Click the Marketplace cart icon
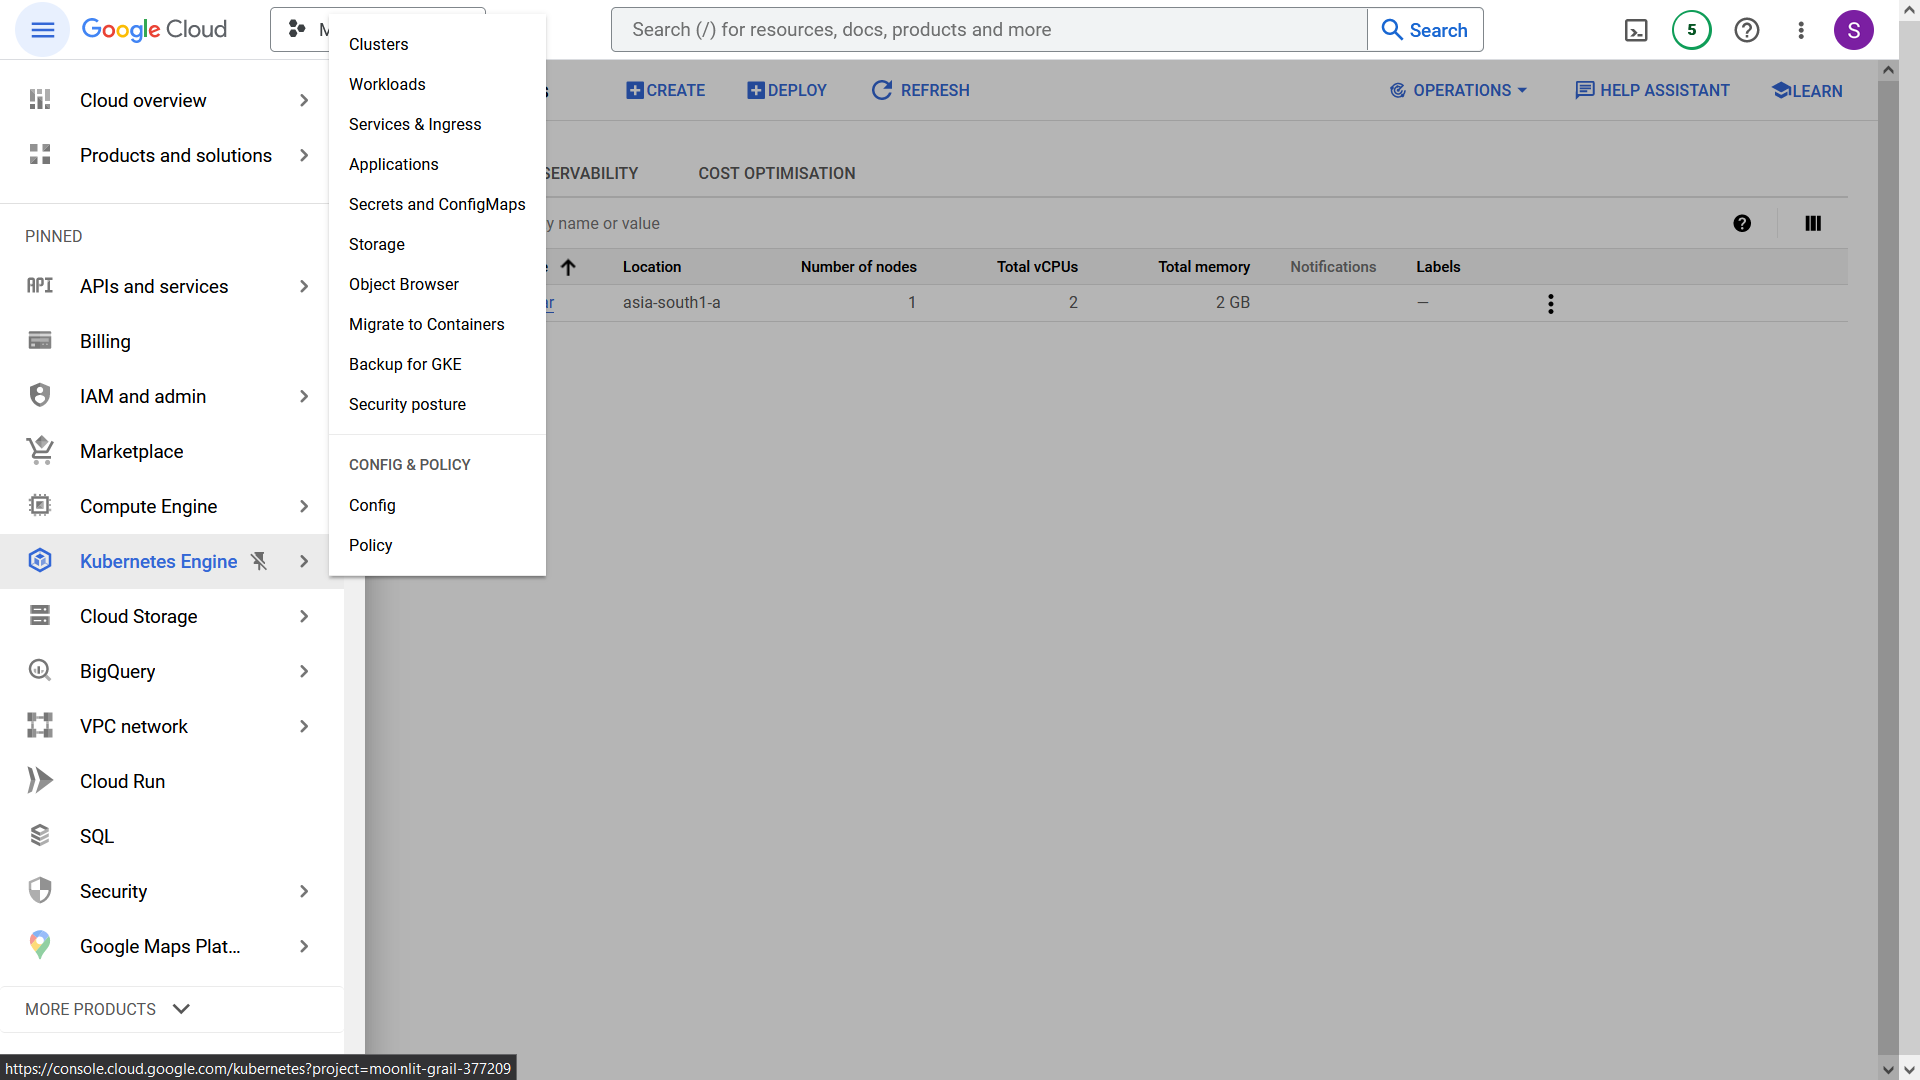The image size is (1920, 1080). click(x=40, y=451)
